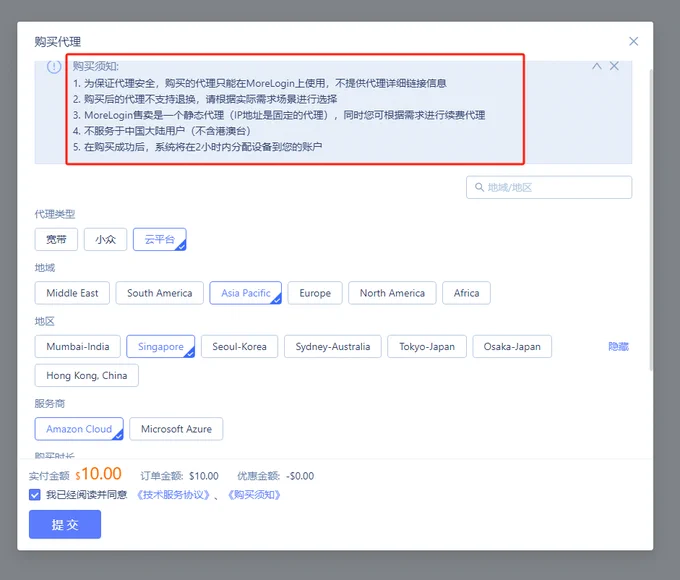Pick Mumbai-India location
680x580 pixels.
[78, 346]
